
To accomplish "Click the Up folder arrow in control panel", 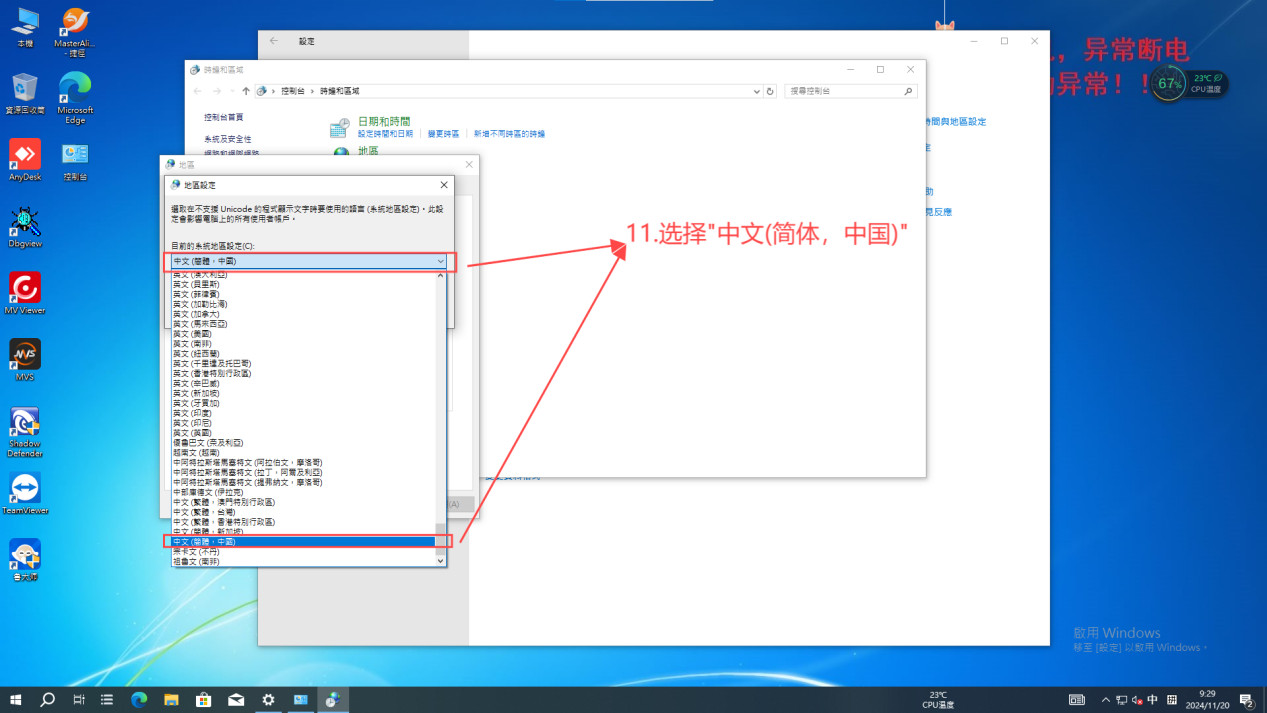I will point(246,91).
